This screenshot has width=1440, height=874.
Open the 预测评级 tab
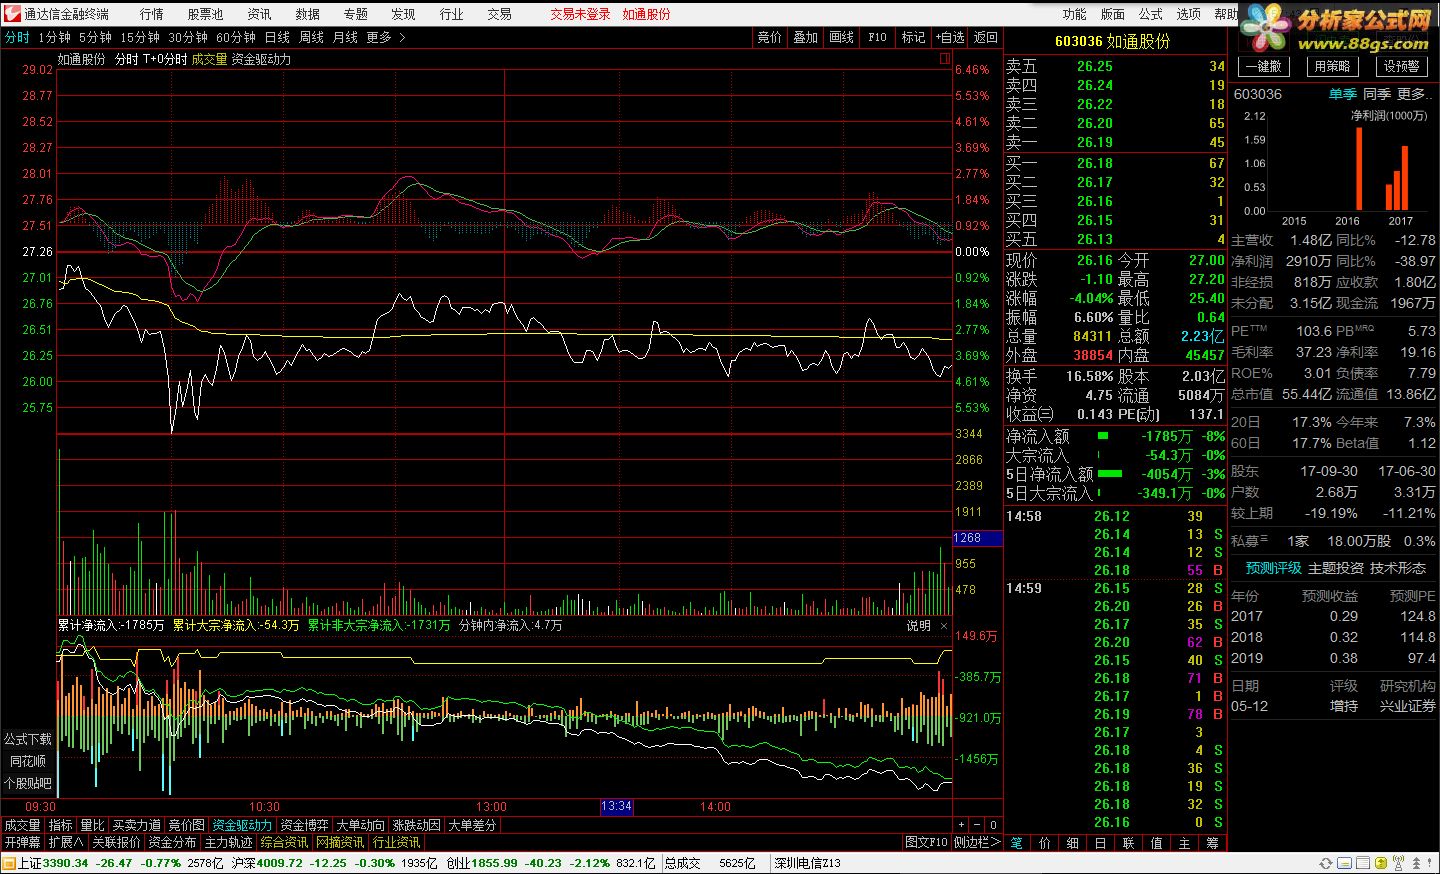coord(1273,568)
